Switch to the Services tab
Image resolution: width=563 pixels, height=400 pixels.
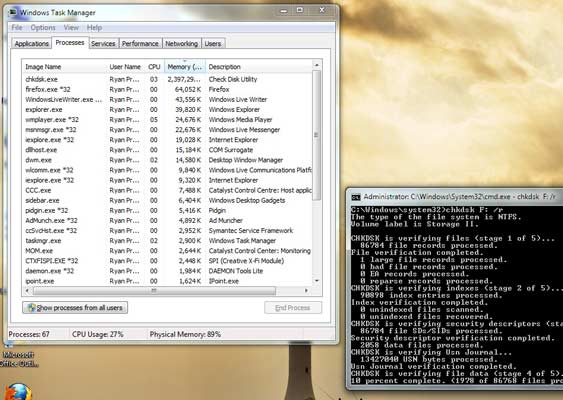click(103, 43)
